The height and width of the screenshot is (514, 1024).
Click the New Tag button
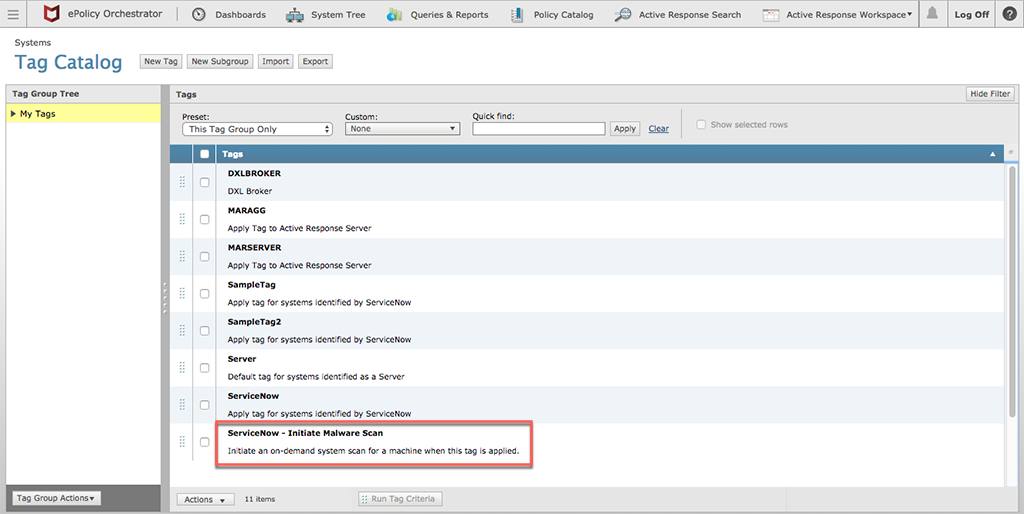point(161,61)
